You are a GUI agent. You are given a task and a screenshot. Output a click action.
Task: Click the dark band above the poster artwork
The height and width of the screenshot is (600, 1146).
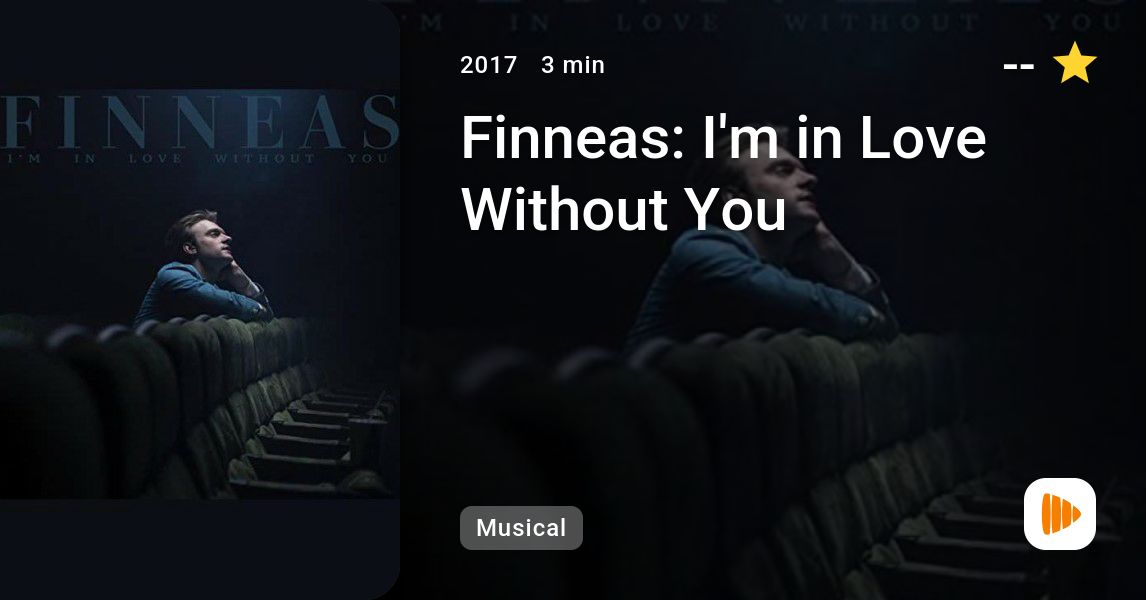point(200,44)
